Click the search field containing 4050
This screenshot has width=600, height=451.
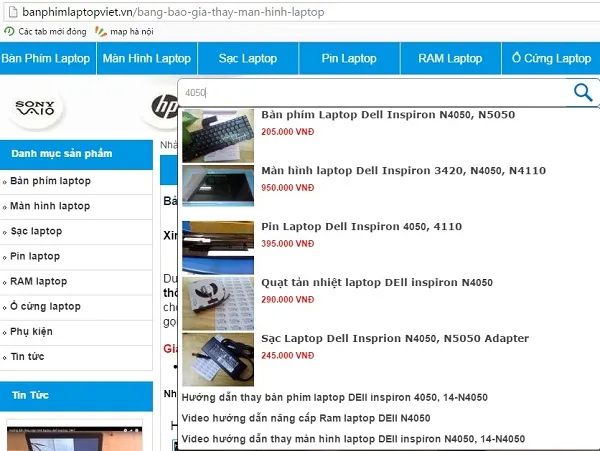[375, 93]
